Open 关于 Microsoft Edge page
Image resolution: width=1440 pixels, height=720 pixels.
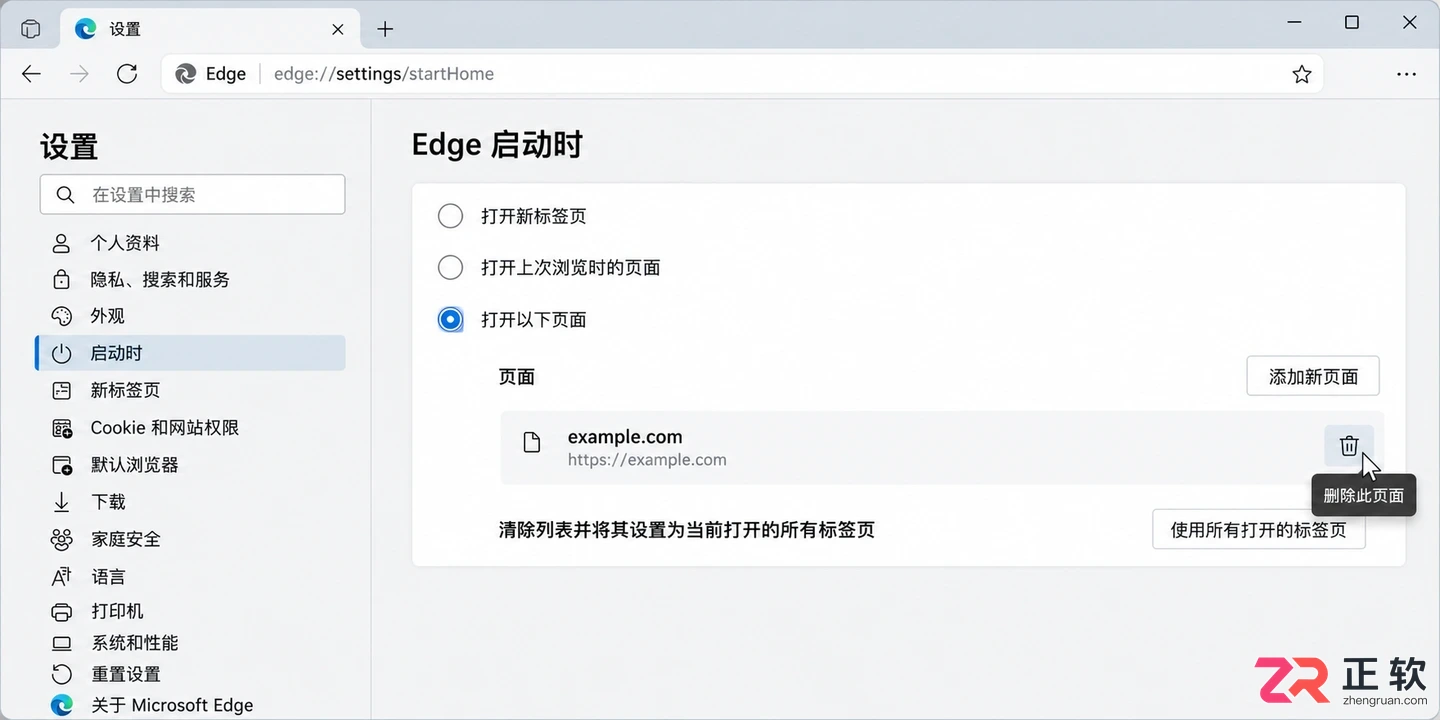(190, 705)
